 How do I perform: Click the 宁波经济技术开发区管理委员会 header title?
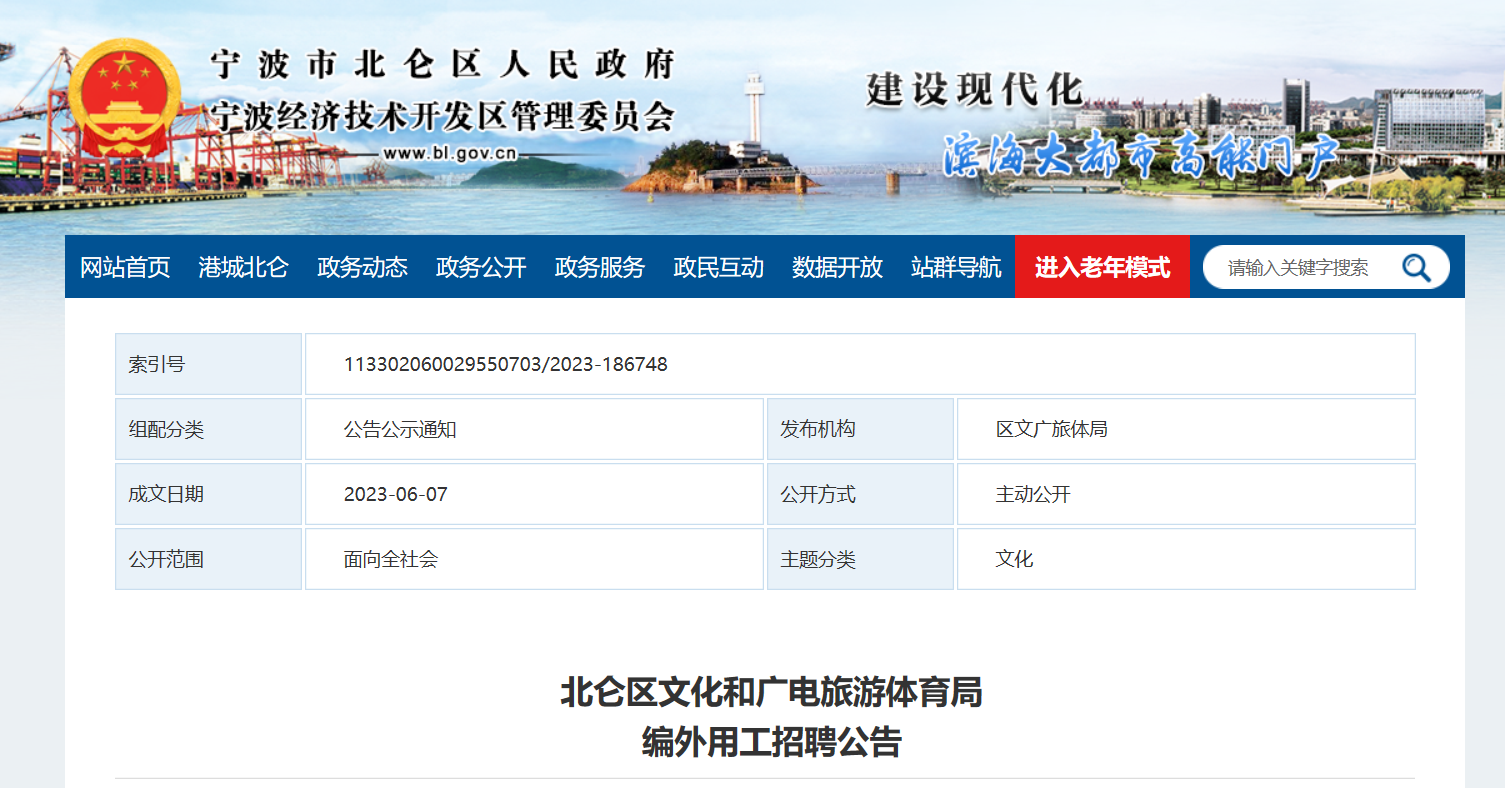(x=442, y=116)
